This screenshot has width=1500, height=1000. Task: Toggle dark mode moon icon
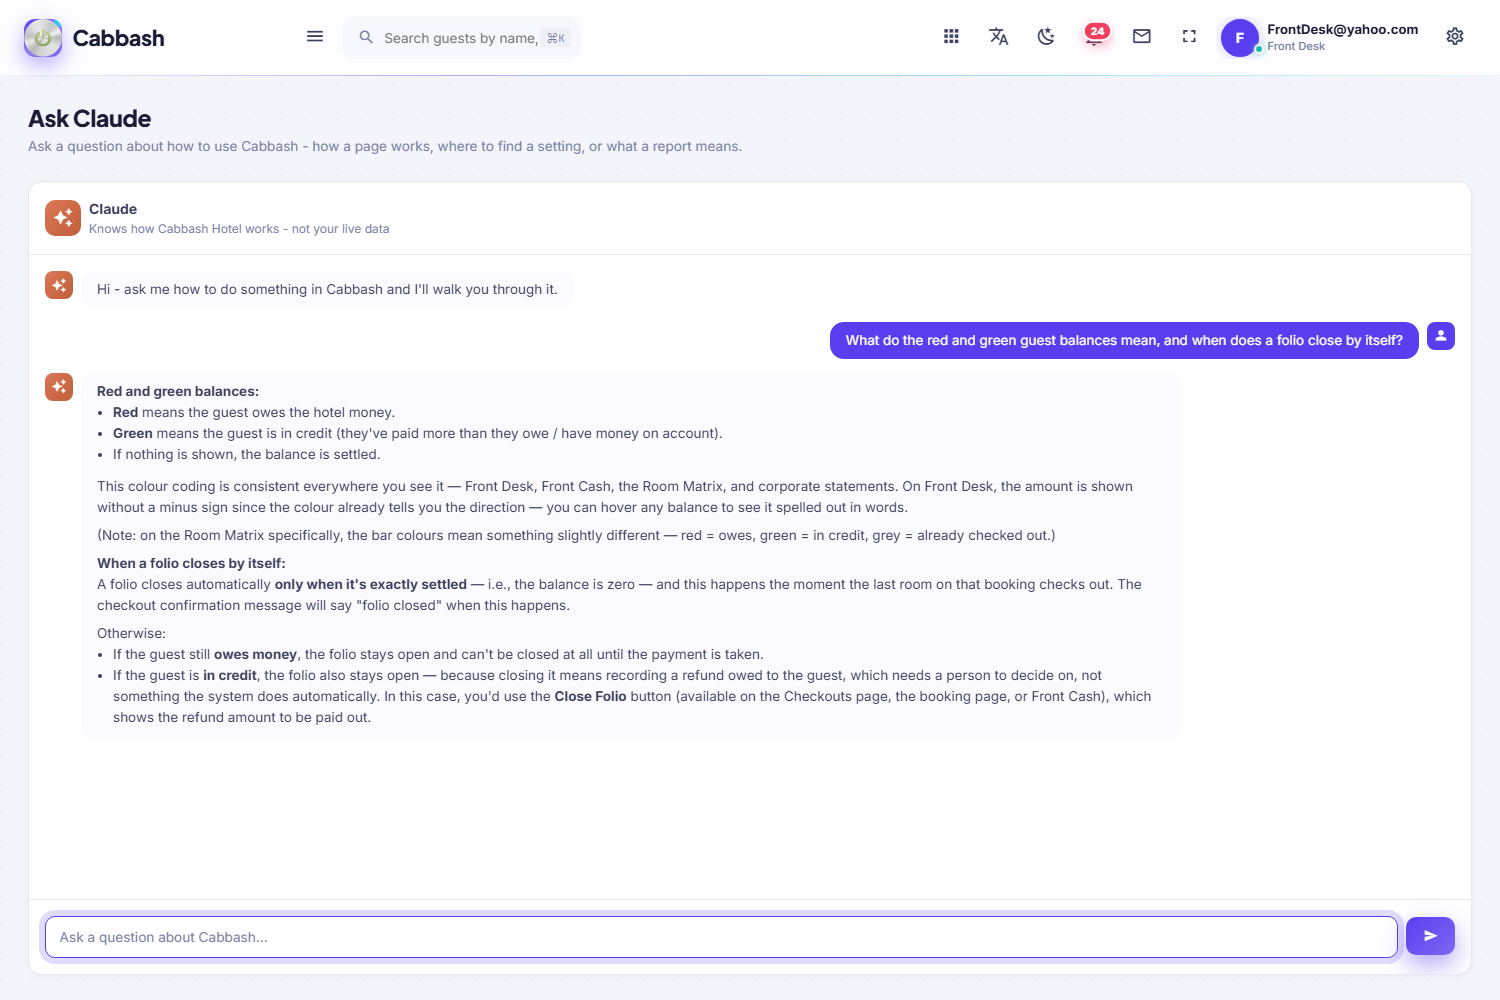tap(1046, 37)
